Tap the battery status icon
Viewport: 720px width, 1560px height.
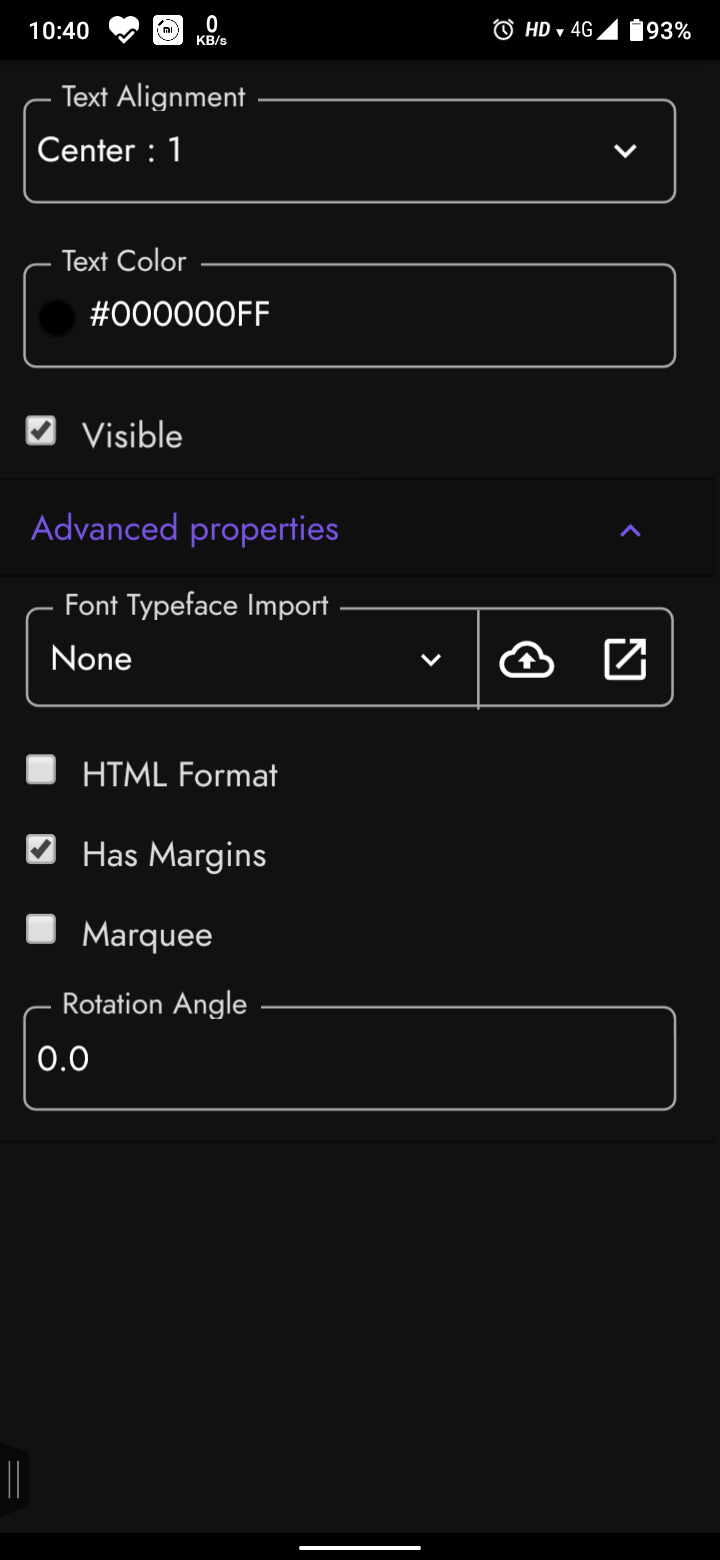pyautogui.click(x=636, y=30)
